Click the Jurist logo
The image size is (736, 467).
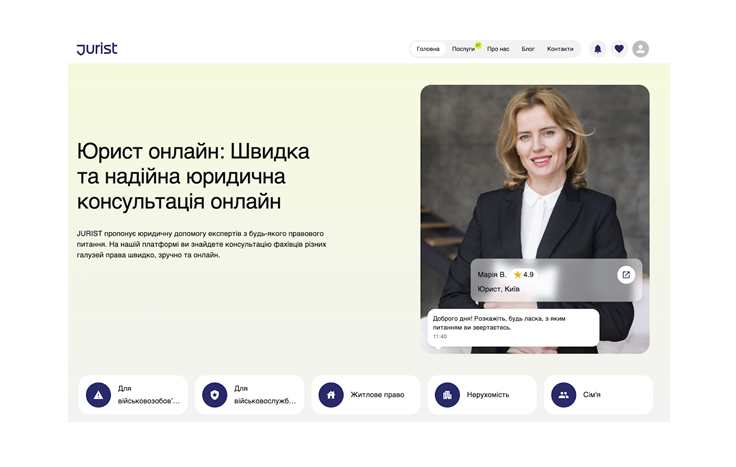pyautogui.click(x=97, y=49)
